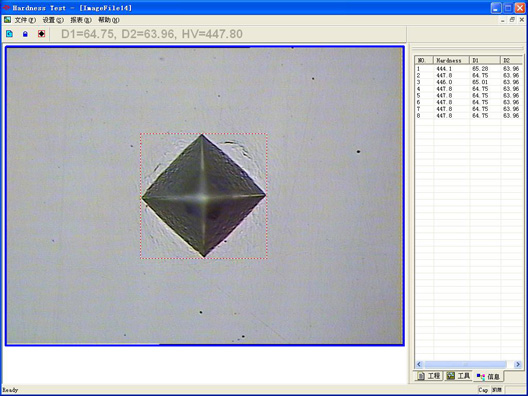Switch to the 工程 tab
The height and width of the screenshot is (396, 528).
pyautogui.click(x=429, y=376)
